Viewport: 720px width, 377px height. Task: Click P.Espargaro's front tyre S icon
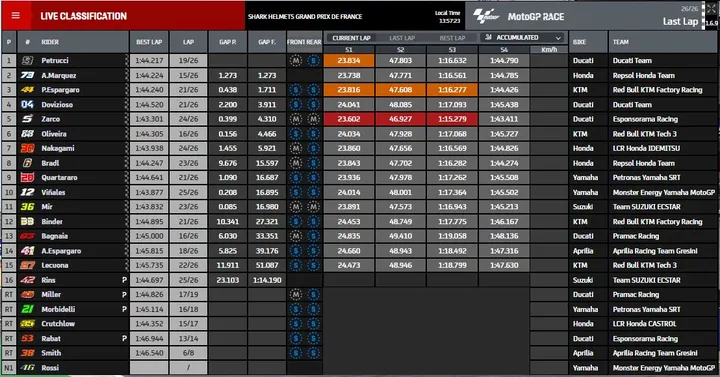[296, 90]
